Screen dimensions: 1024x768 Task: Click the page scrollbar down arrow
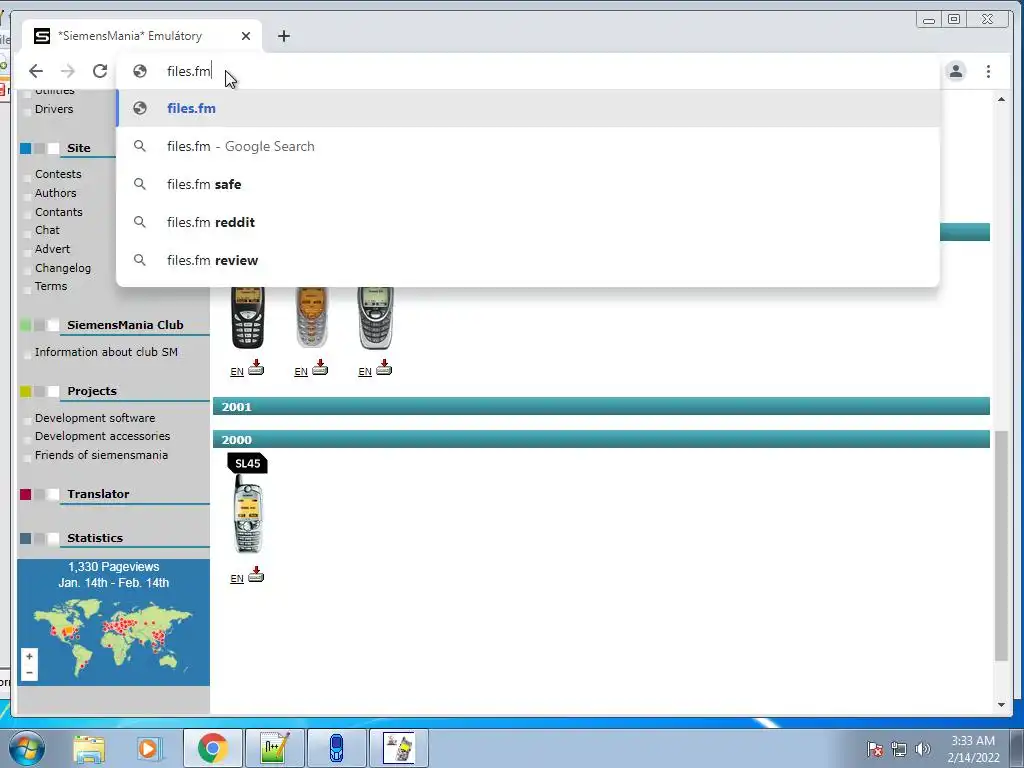click(1001, 705)
